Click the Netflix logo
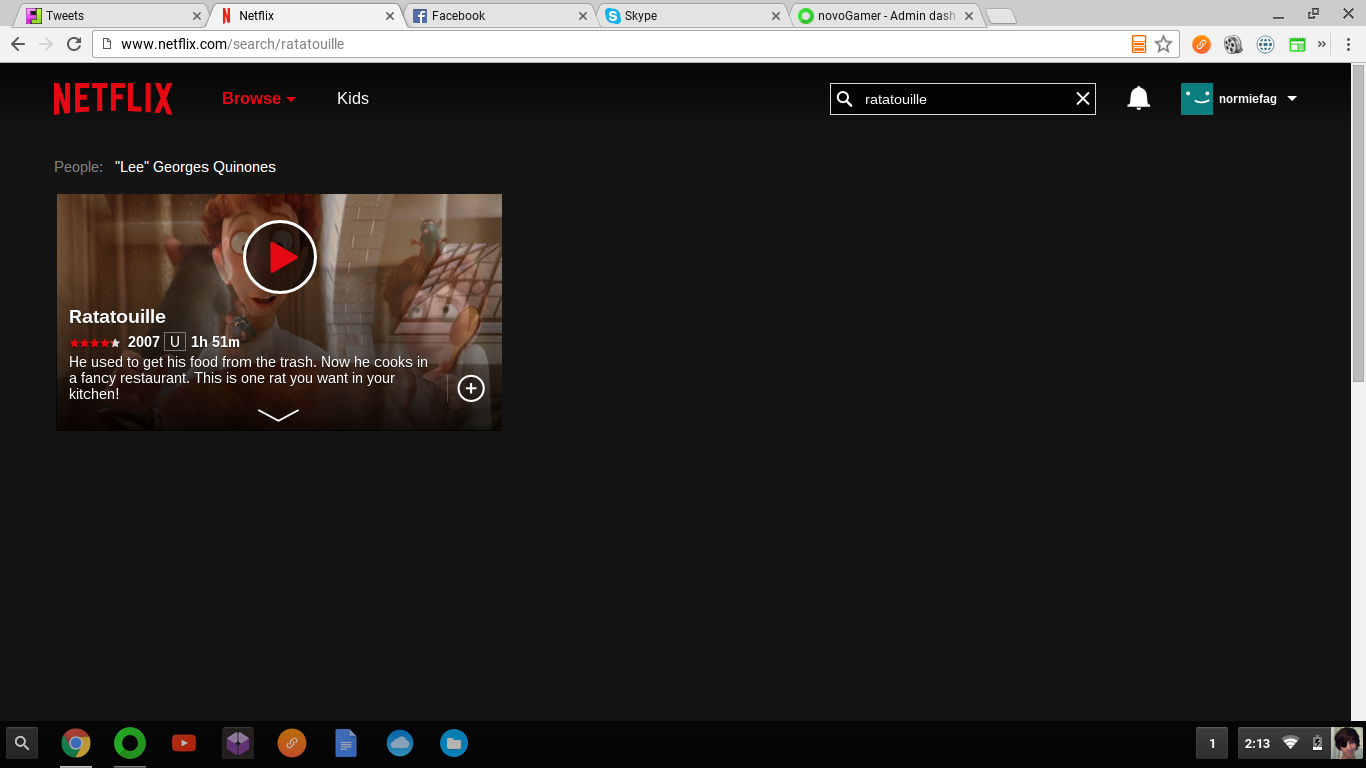 coord(113,98)
